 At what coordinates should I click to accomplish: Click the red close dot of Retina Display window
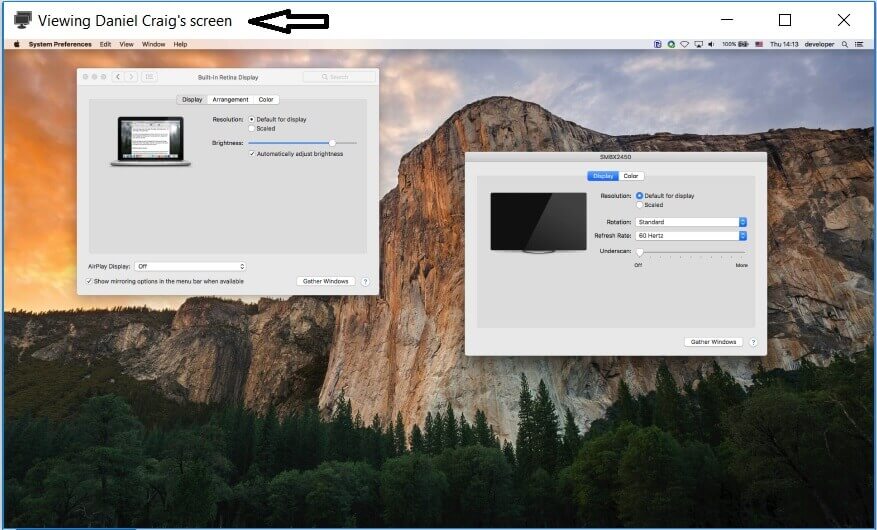click(86, 77)
